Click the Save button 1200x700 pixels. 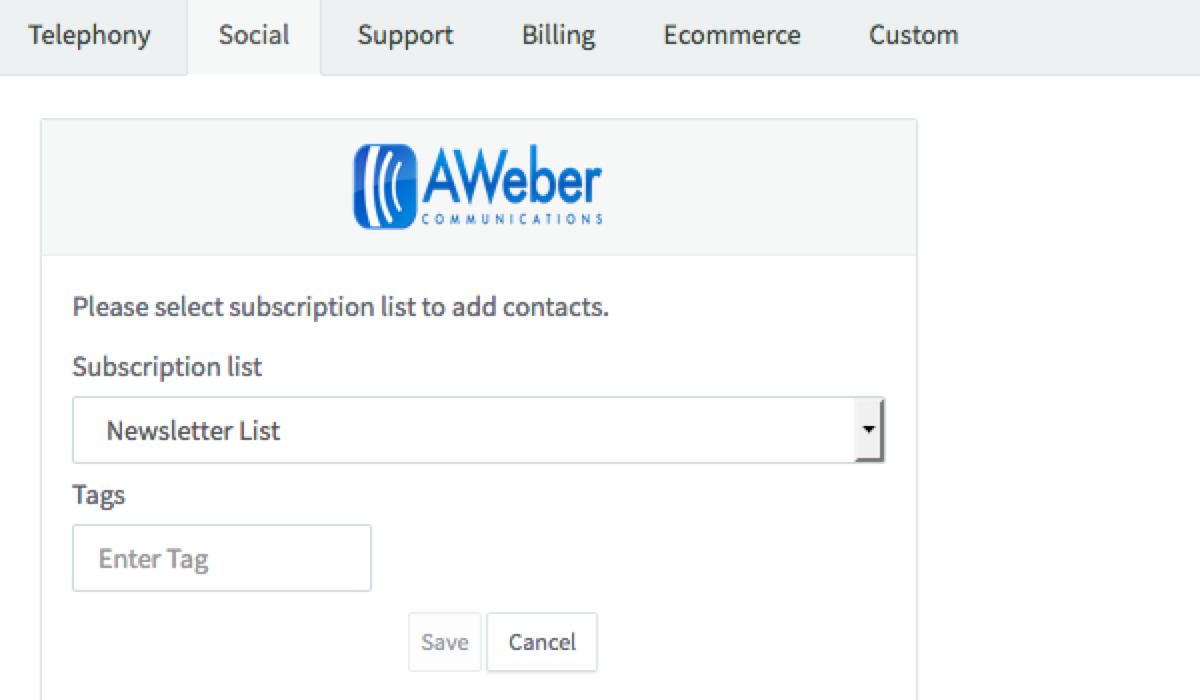pyautogui.click(x=445, y=642)
